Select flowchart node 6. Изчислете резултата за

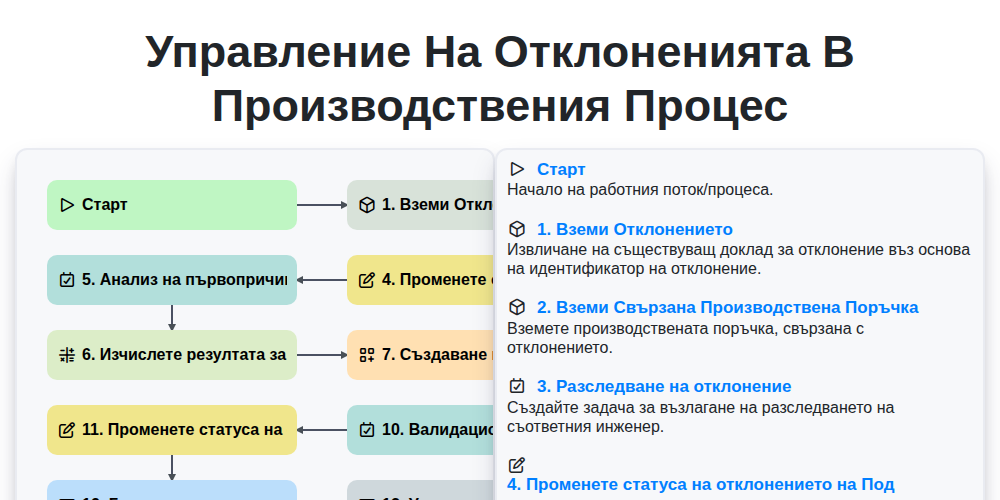point(172,355)
